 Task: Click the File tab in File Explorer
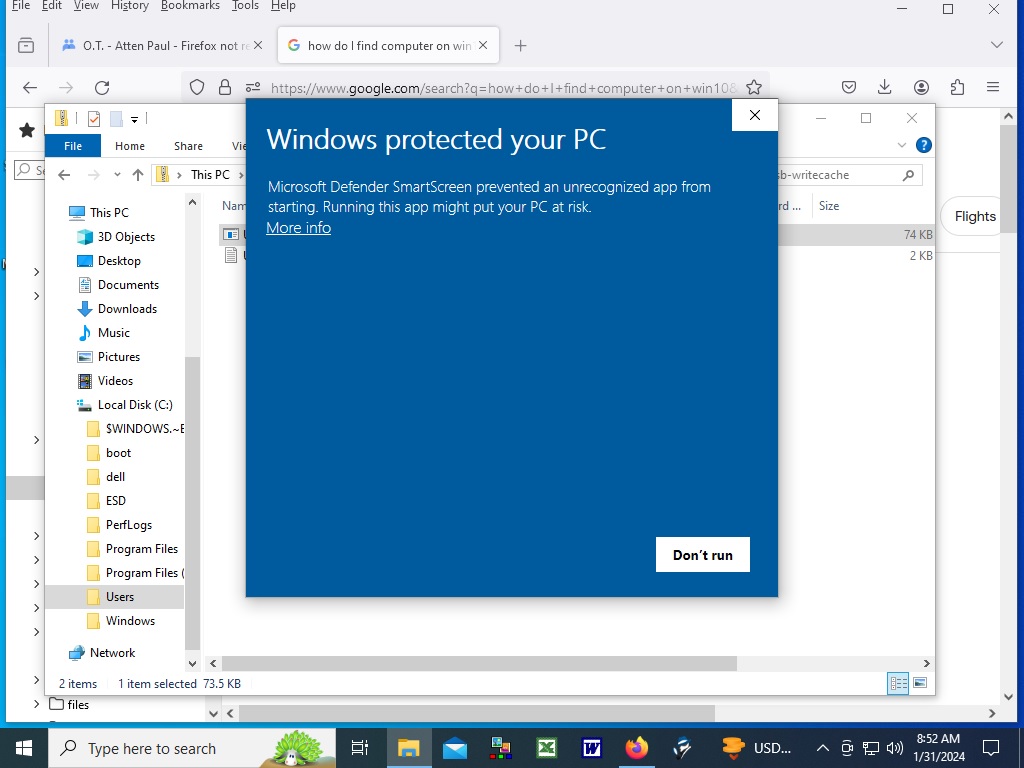click(x=73, y=146)
